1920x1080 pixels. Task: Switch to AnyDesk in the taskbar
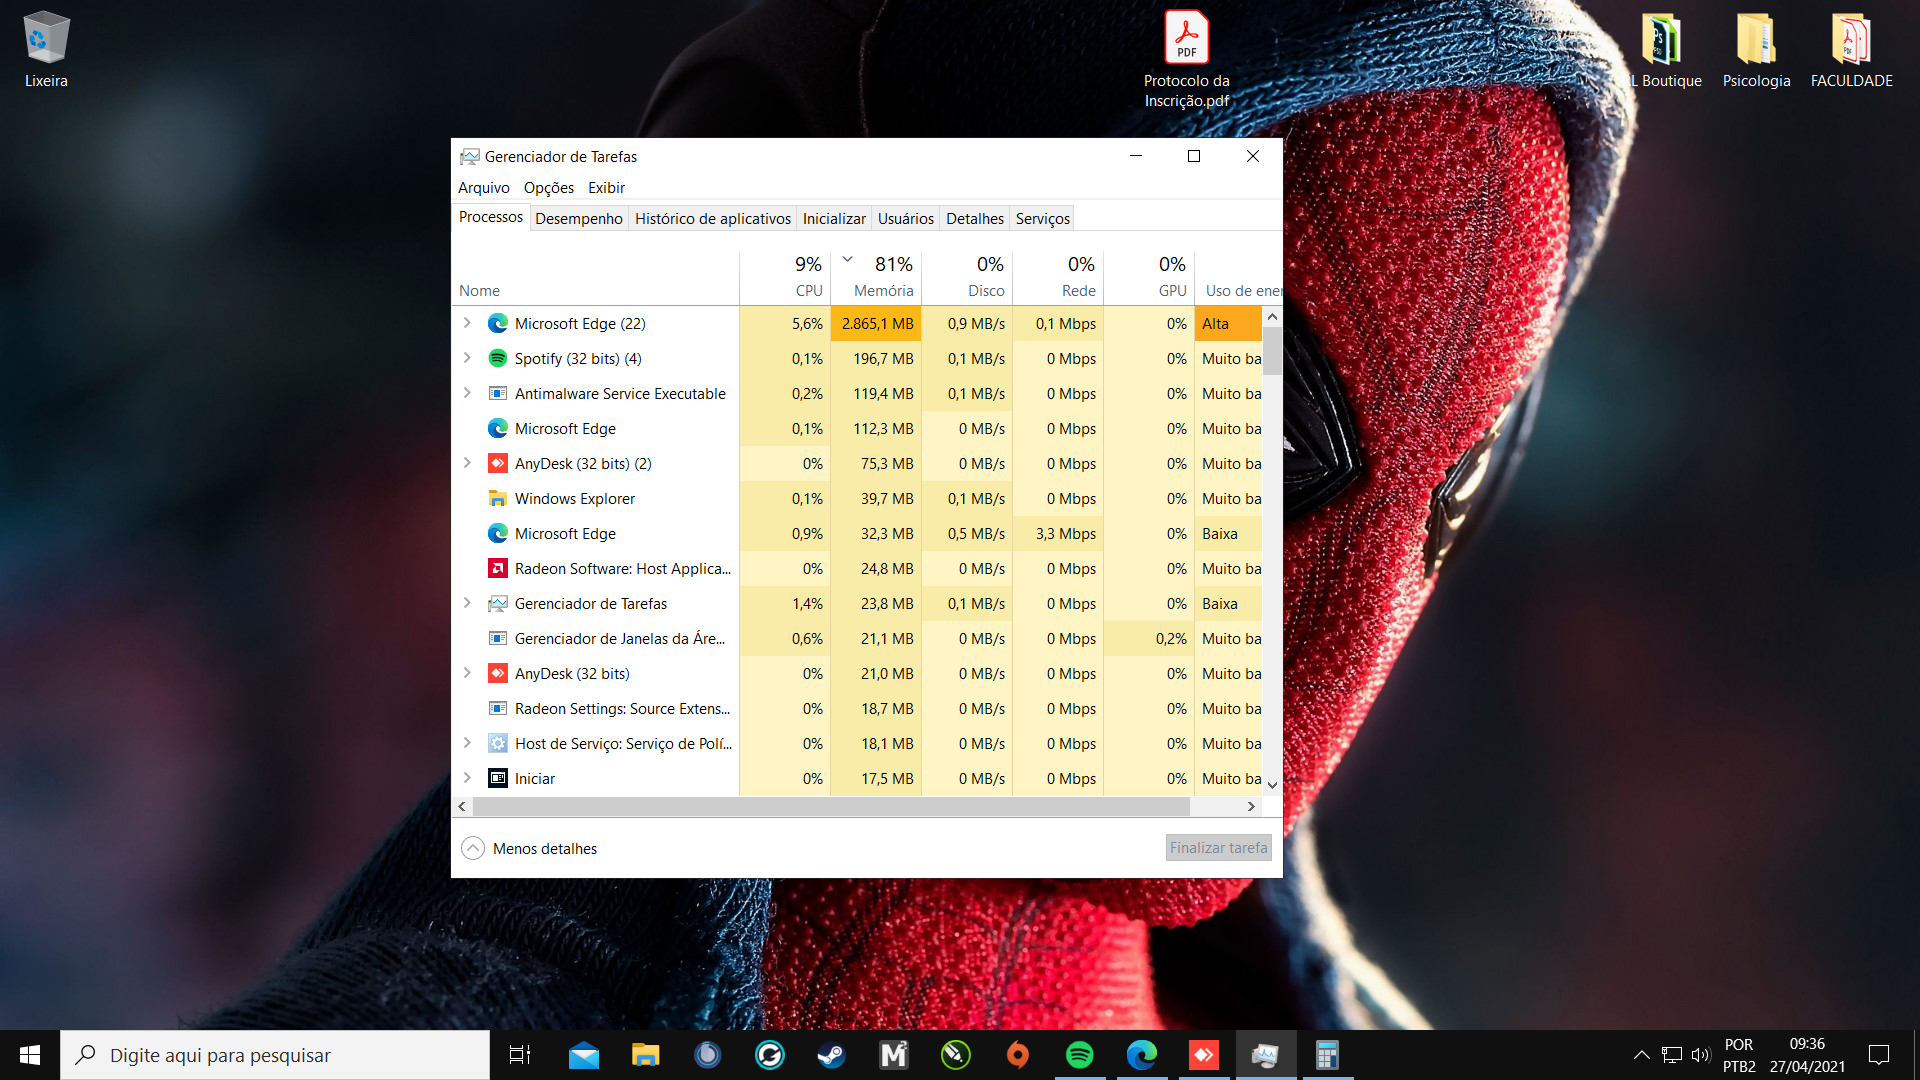[1203, 1055]
